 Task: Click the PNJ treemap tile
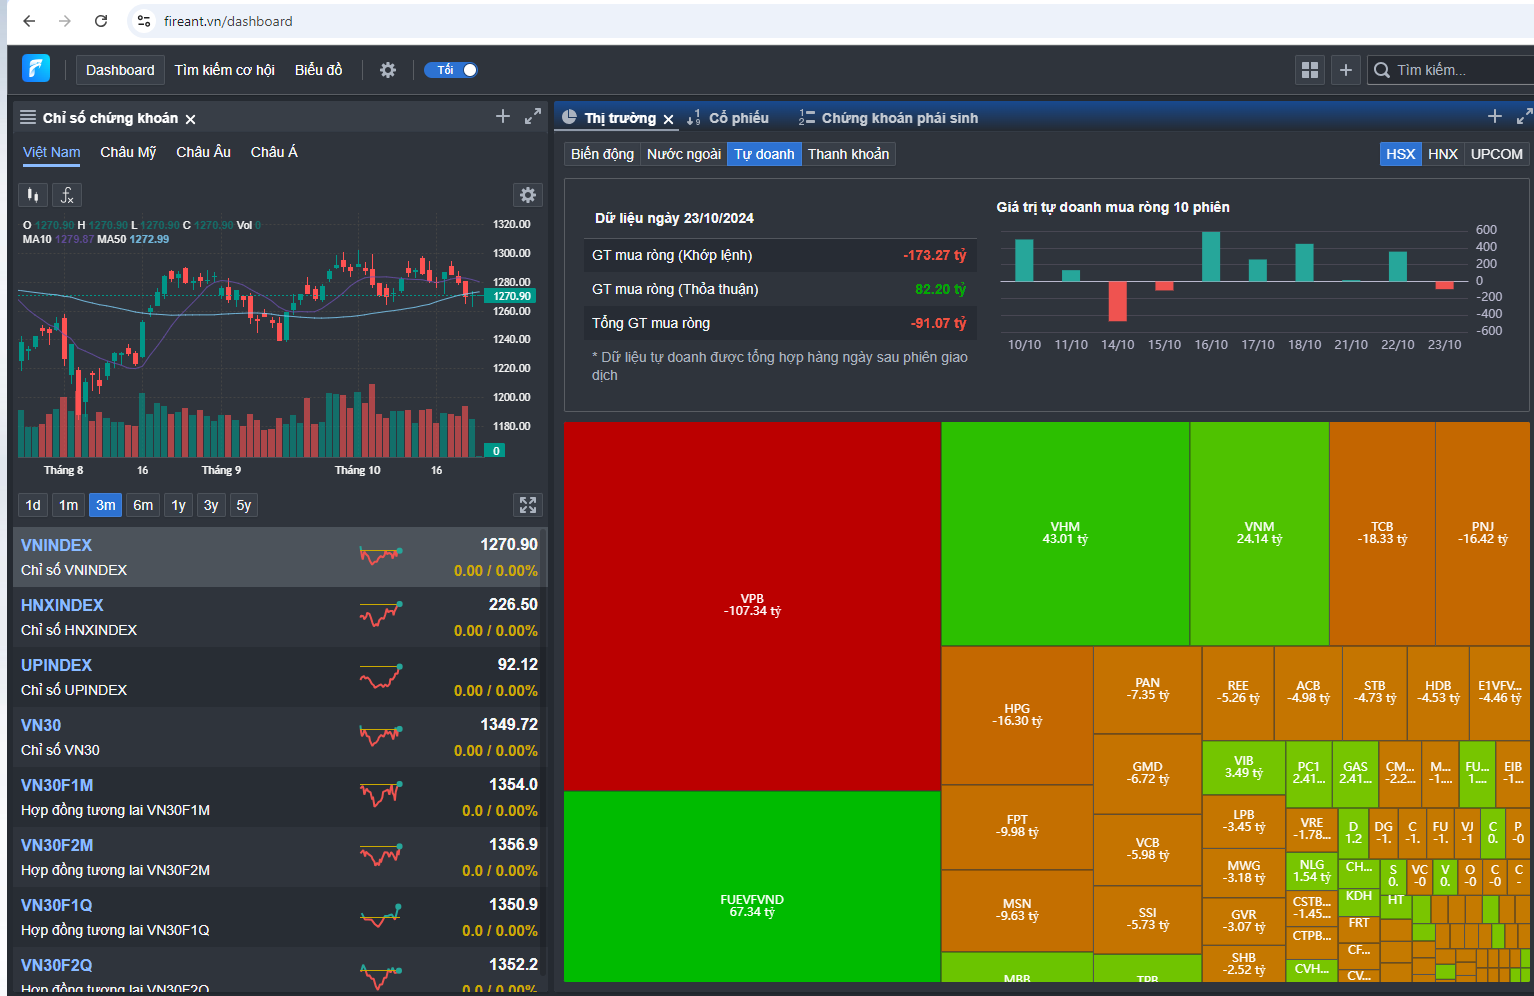(1482, 533)
